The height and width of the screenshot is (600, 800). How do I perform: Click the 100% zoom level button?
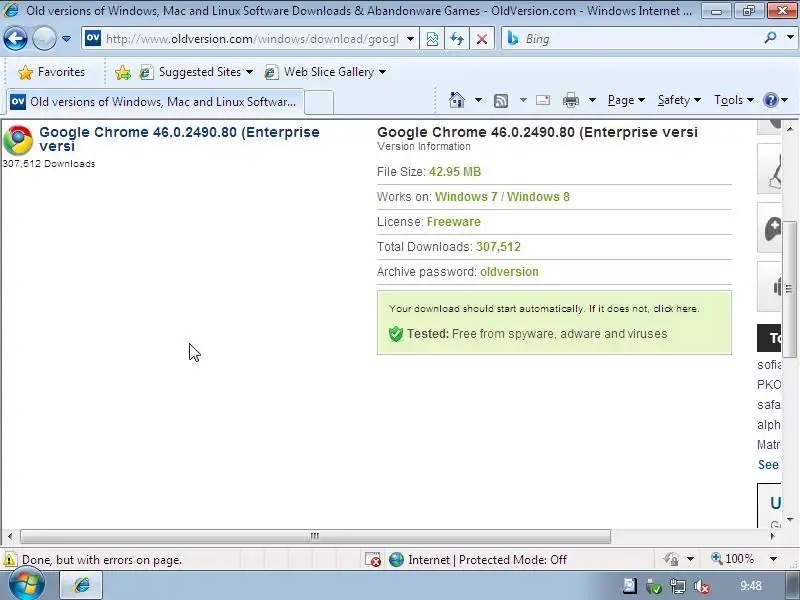coord(733,559)
